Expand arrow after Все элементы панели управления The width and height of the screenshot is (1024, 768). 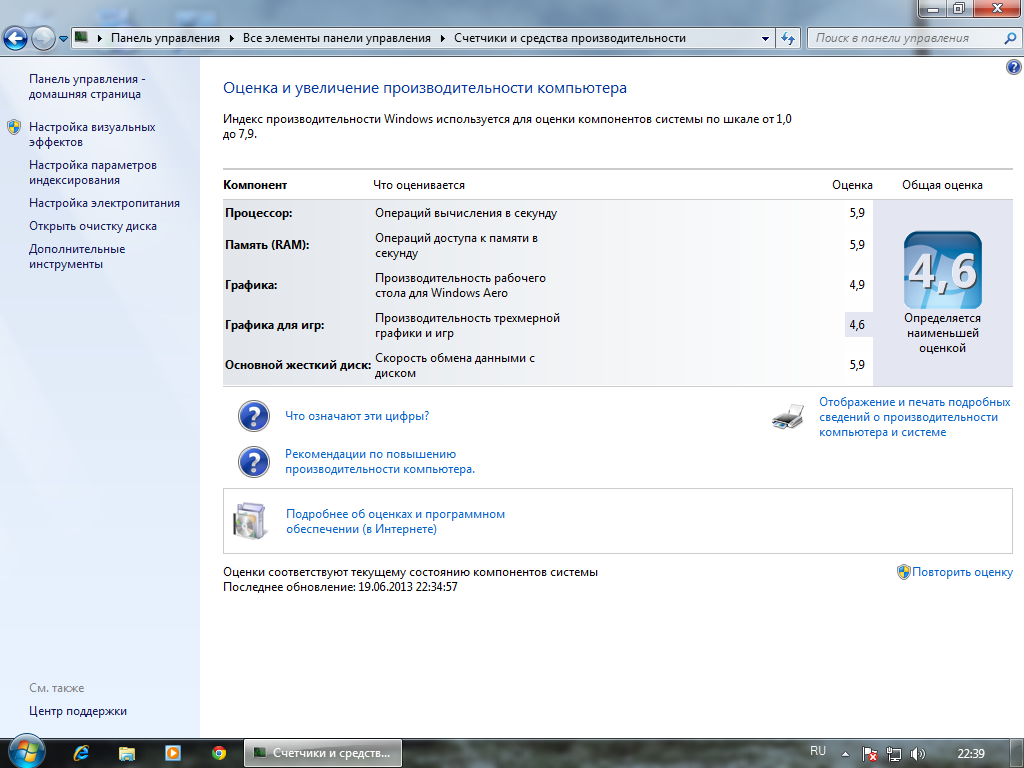click(x=443, y=39)
